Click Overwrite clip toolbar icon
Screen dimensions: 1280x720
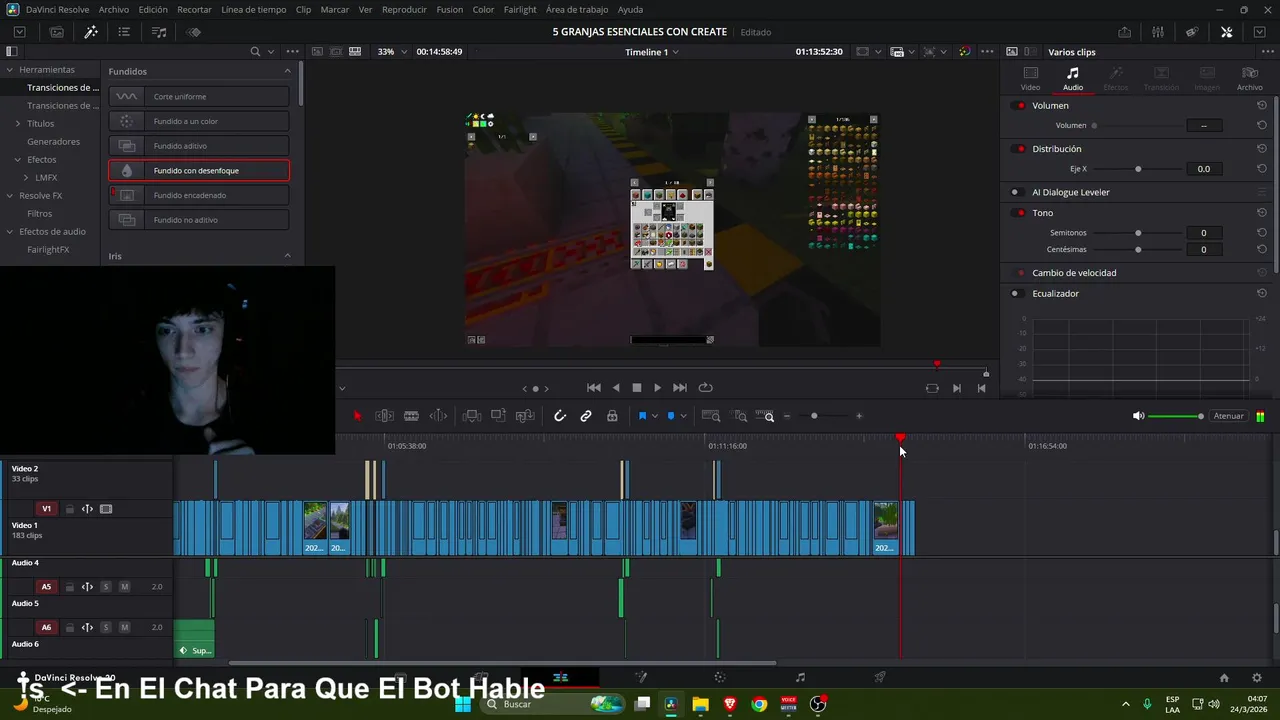(x=498, y=416)
